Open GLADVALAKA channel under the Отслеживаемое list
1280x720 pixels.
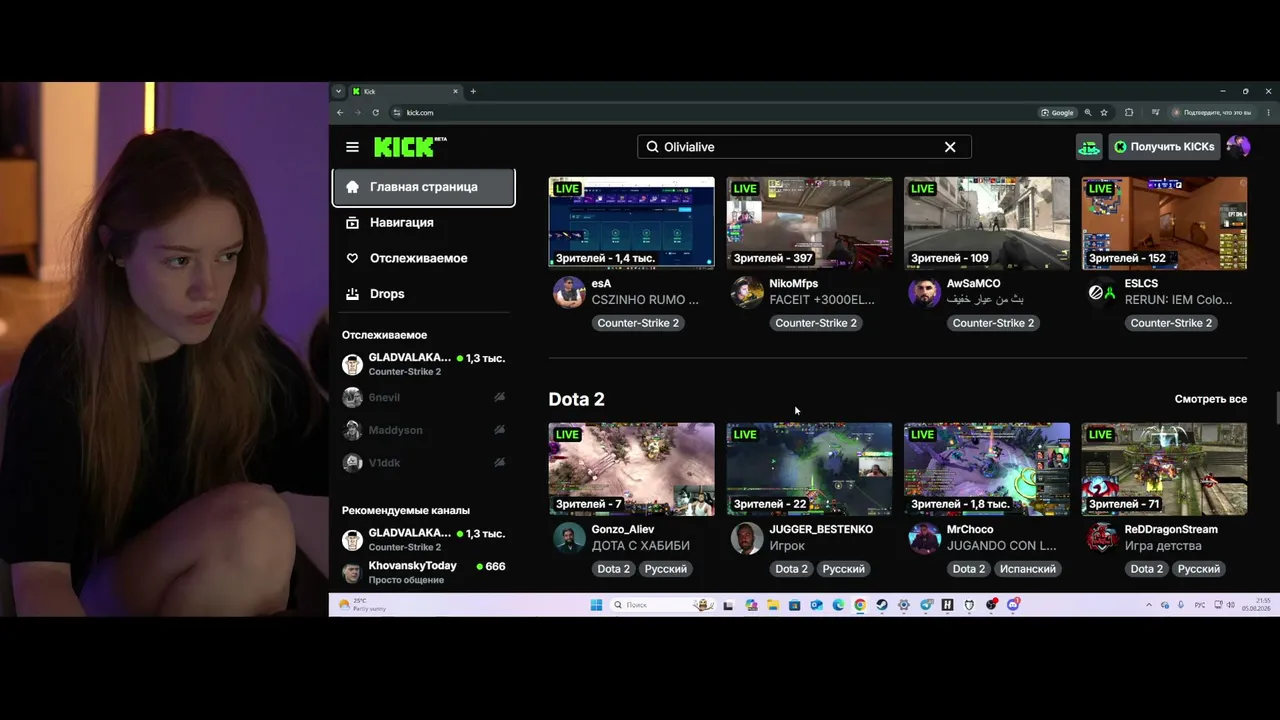423,364
